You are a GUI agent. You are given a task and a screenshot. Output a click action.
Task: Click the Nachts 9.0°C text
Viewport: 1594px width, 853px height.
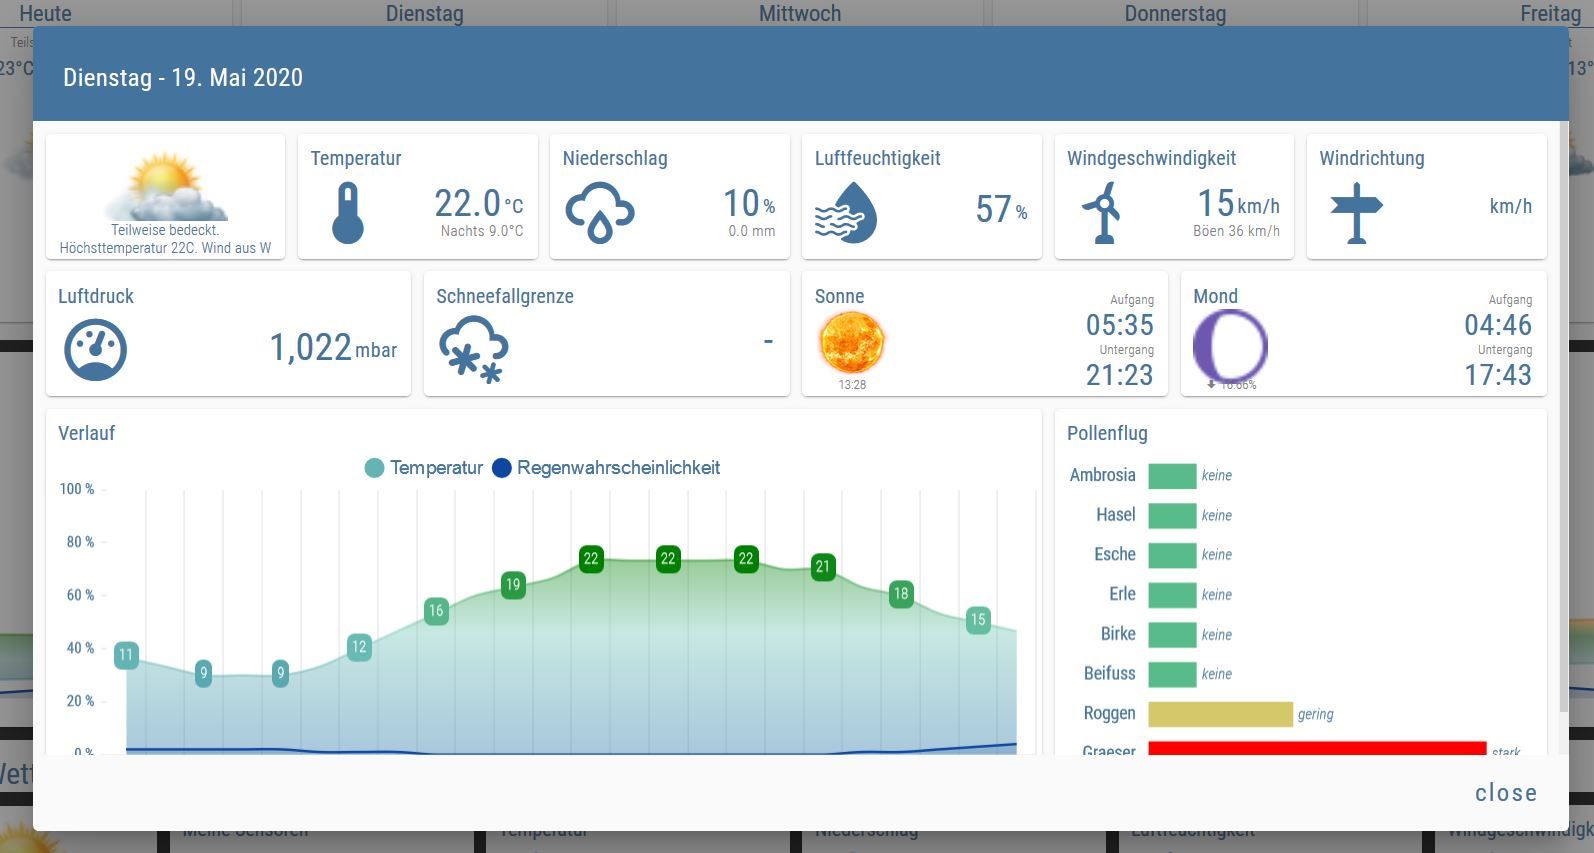482,231
